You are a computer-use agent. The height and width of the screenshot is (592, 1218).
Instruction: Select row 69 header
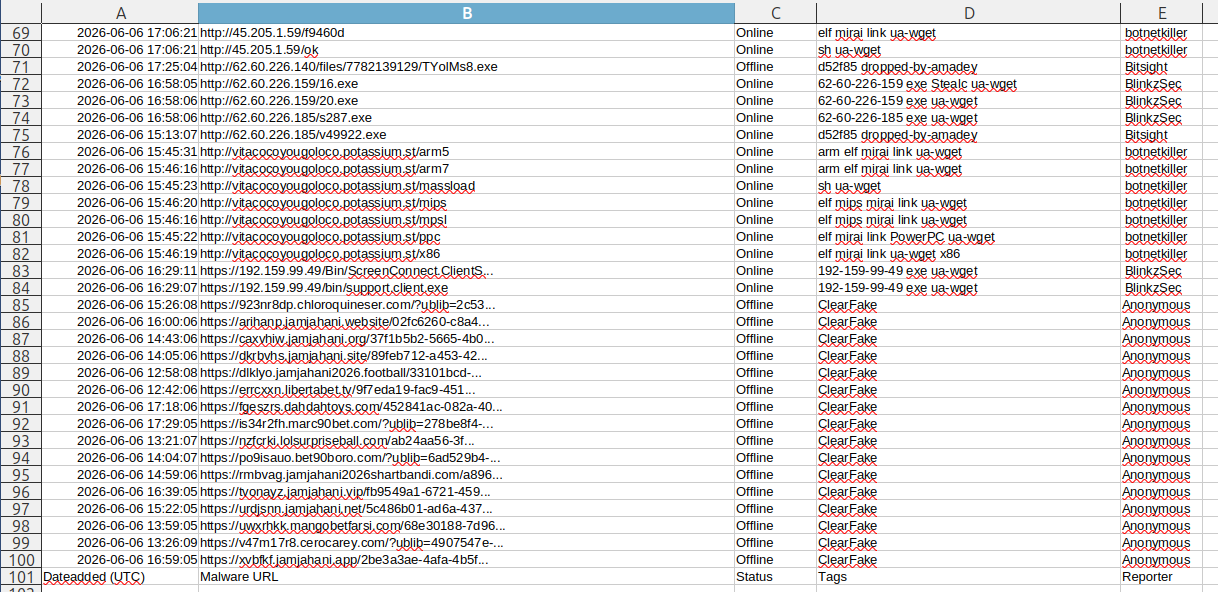point(21,33)
